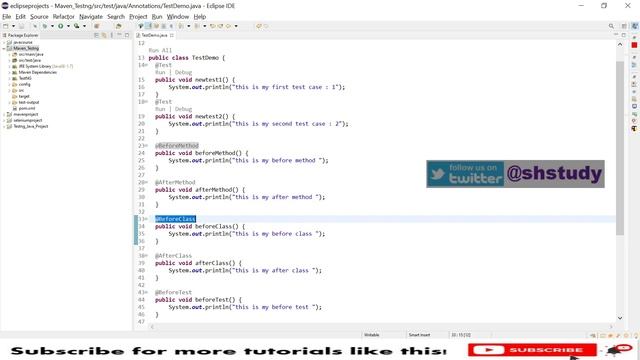640x360 pixels.
Task: Click the red Subscribe button
Action: point(532,350)
